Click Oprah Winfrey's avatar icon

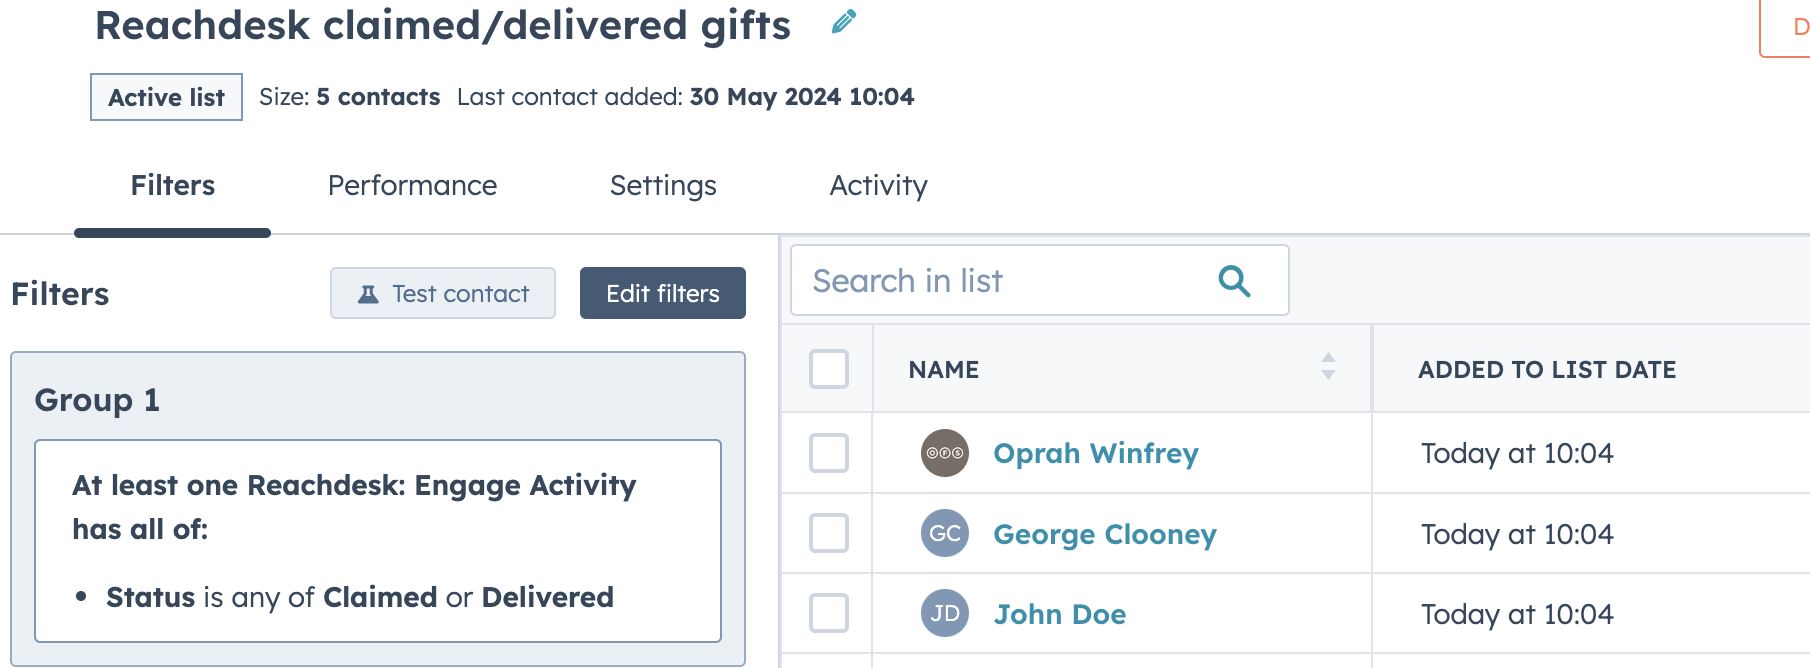pyautogui.click(x=944, y=453)
